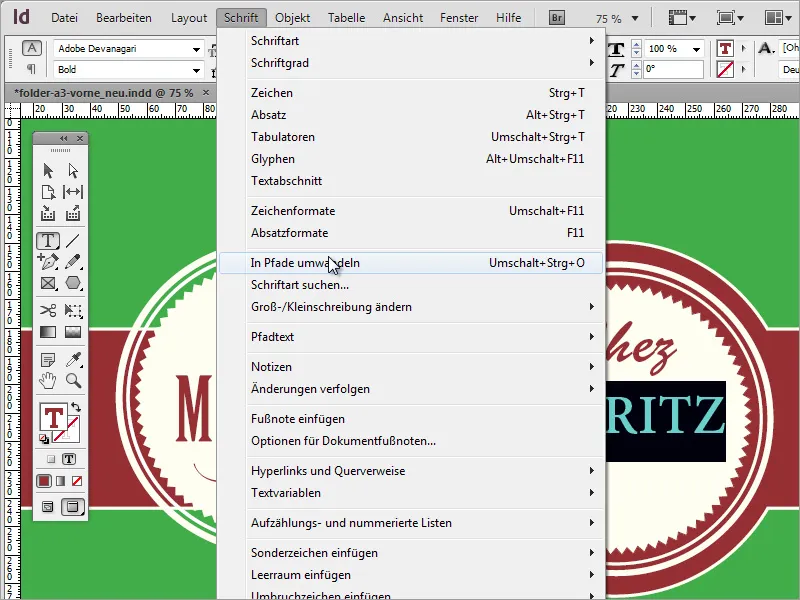Select the Pen tool
Viewport: 800px width, 600px height.
click(48, 262)
